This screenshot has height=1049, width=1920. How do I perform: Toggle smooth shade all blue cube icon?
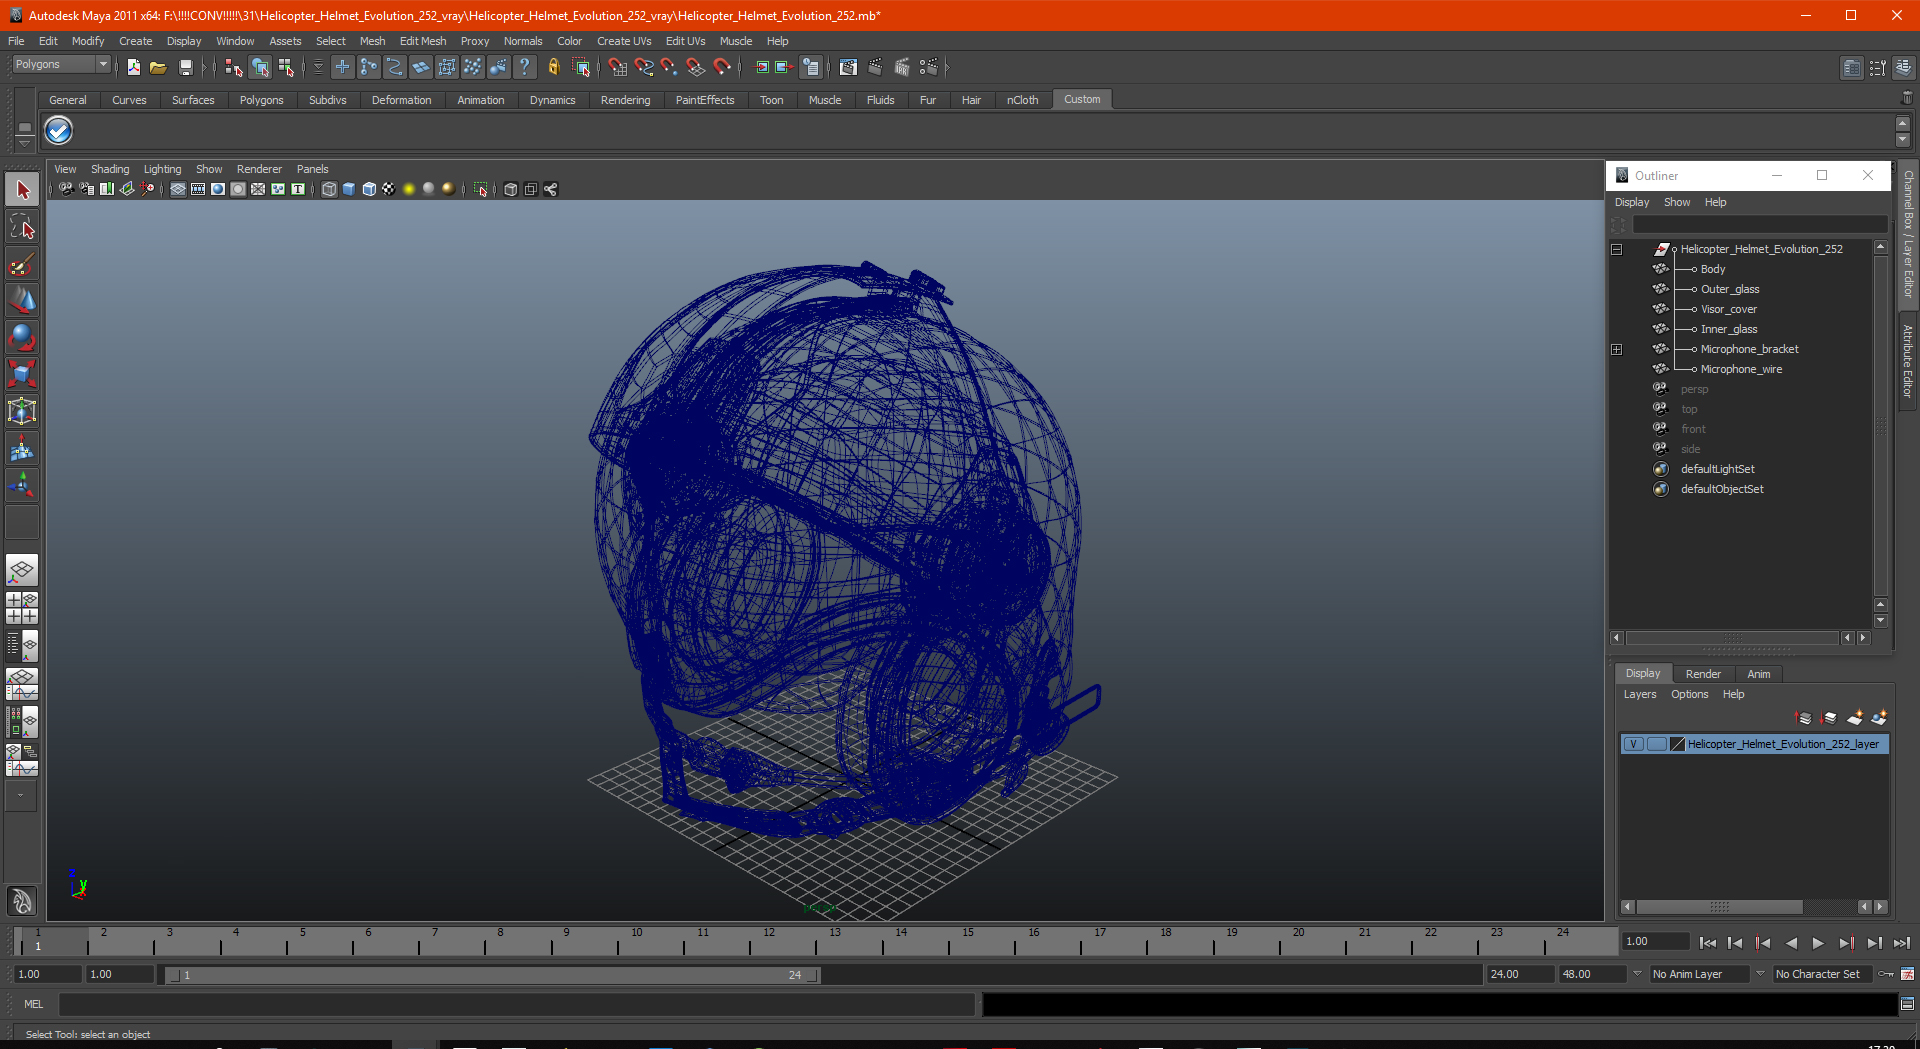click(349, 189)
